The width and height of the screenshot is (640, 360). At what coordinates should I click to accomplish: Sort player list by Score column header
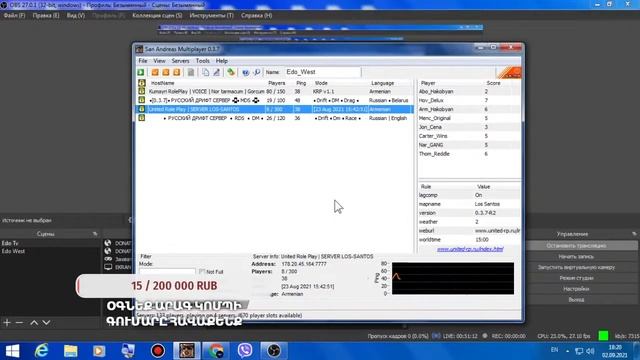[493, 83]
